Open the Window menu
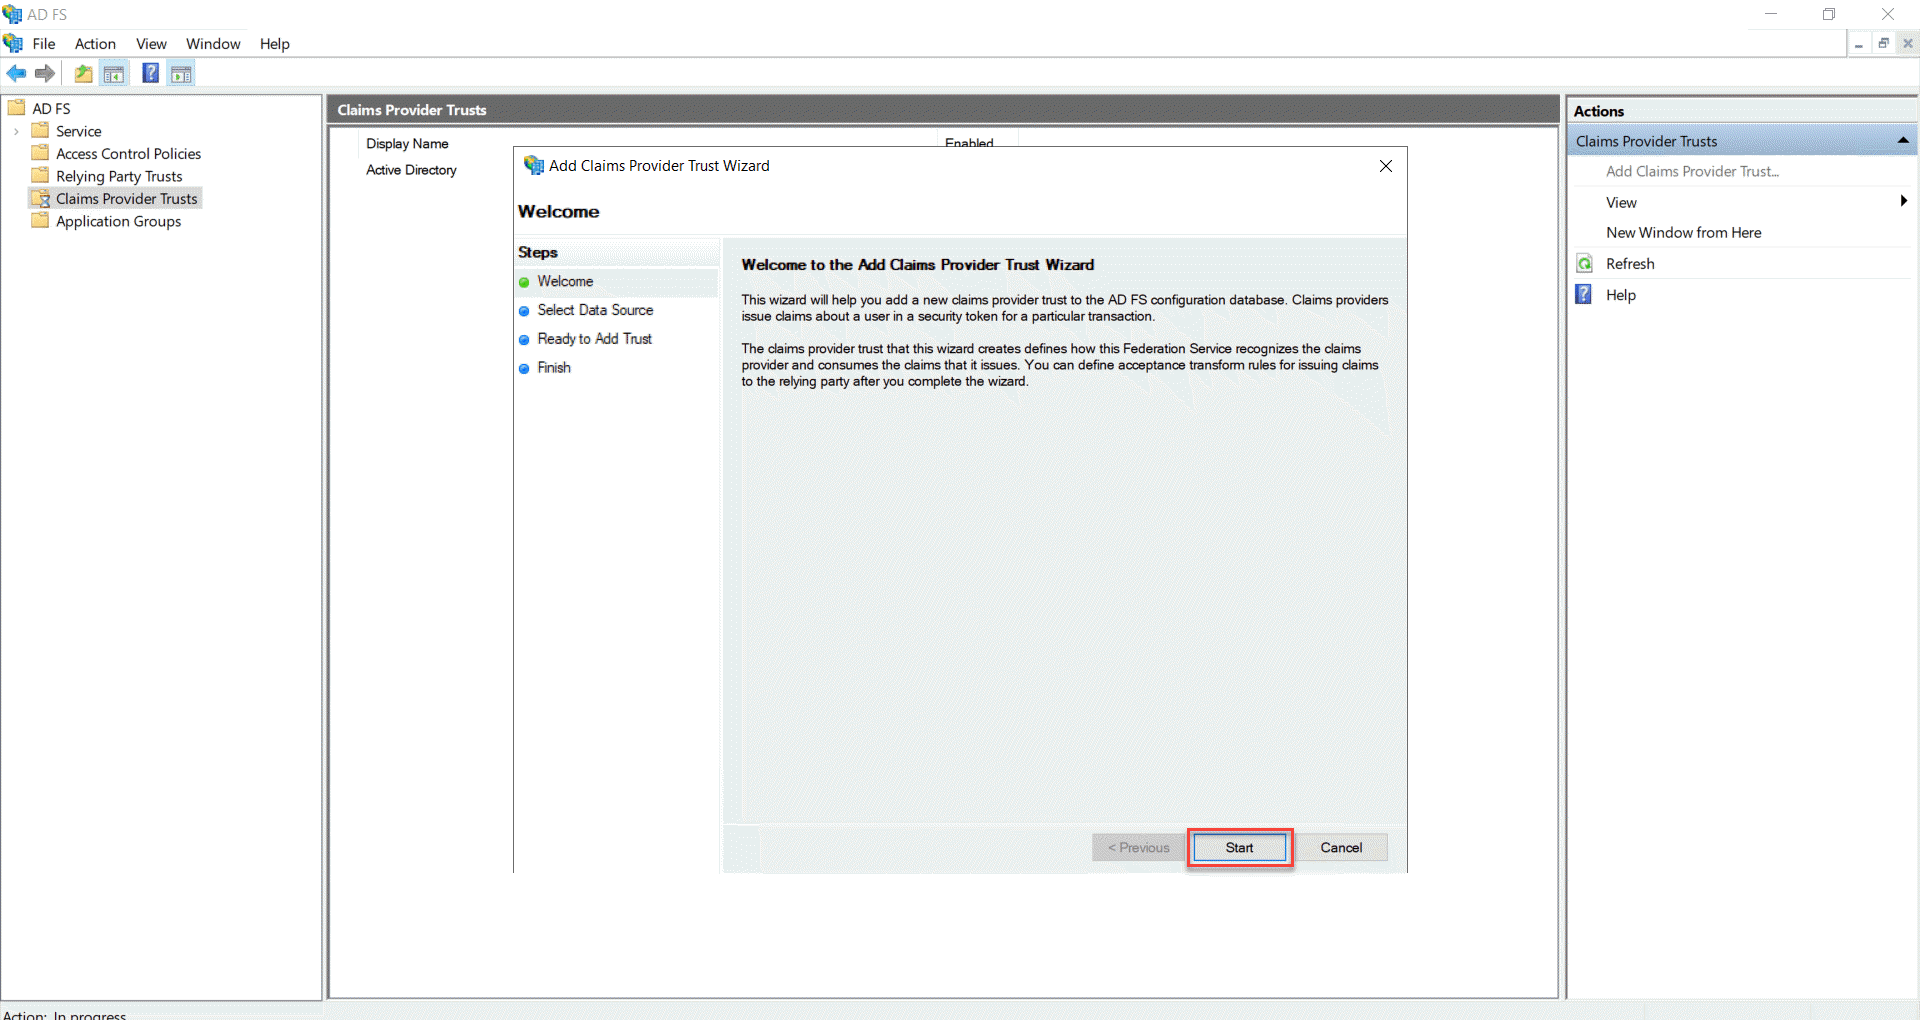 213,44
